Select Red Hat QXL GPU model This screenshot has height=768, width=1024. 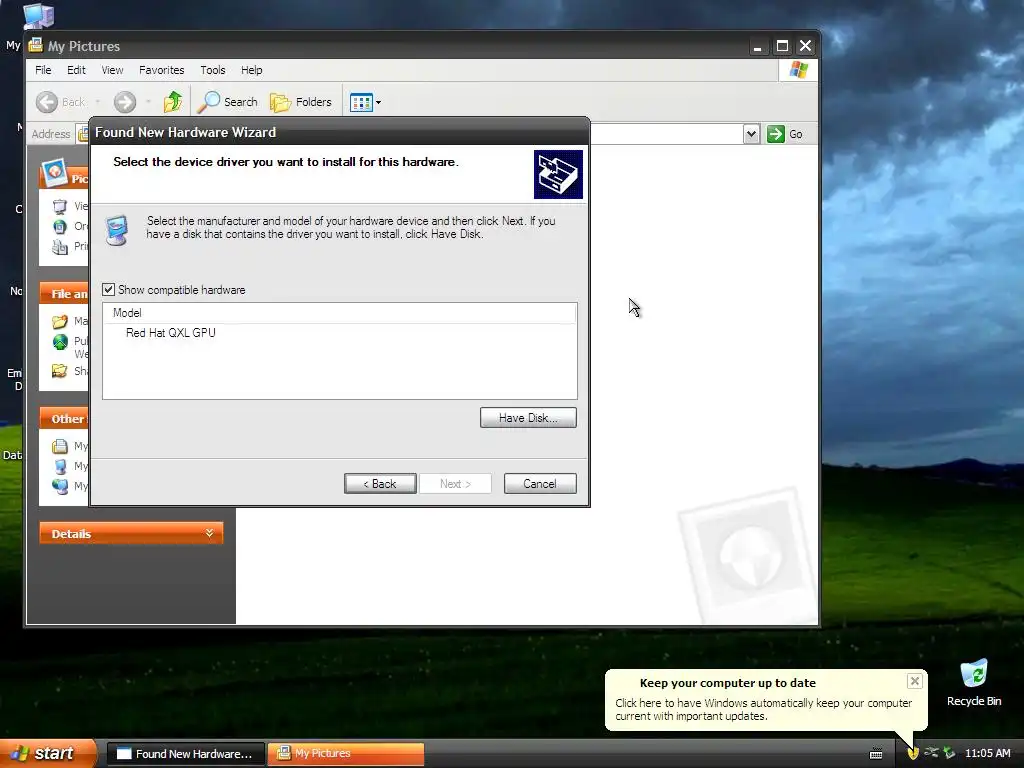tap(170, 333)
